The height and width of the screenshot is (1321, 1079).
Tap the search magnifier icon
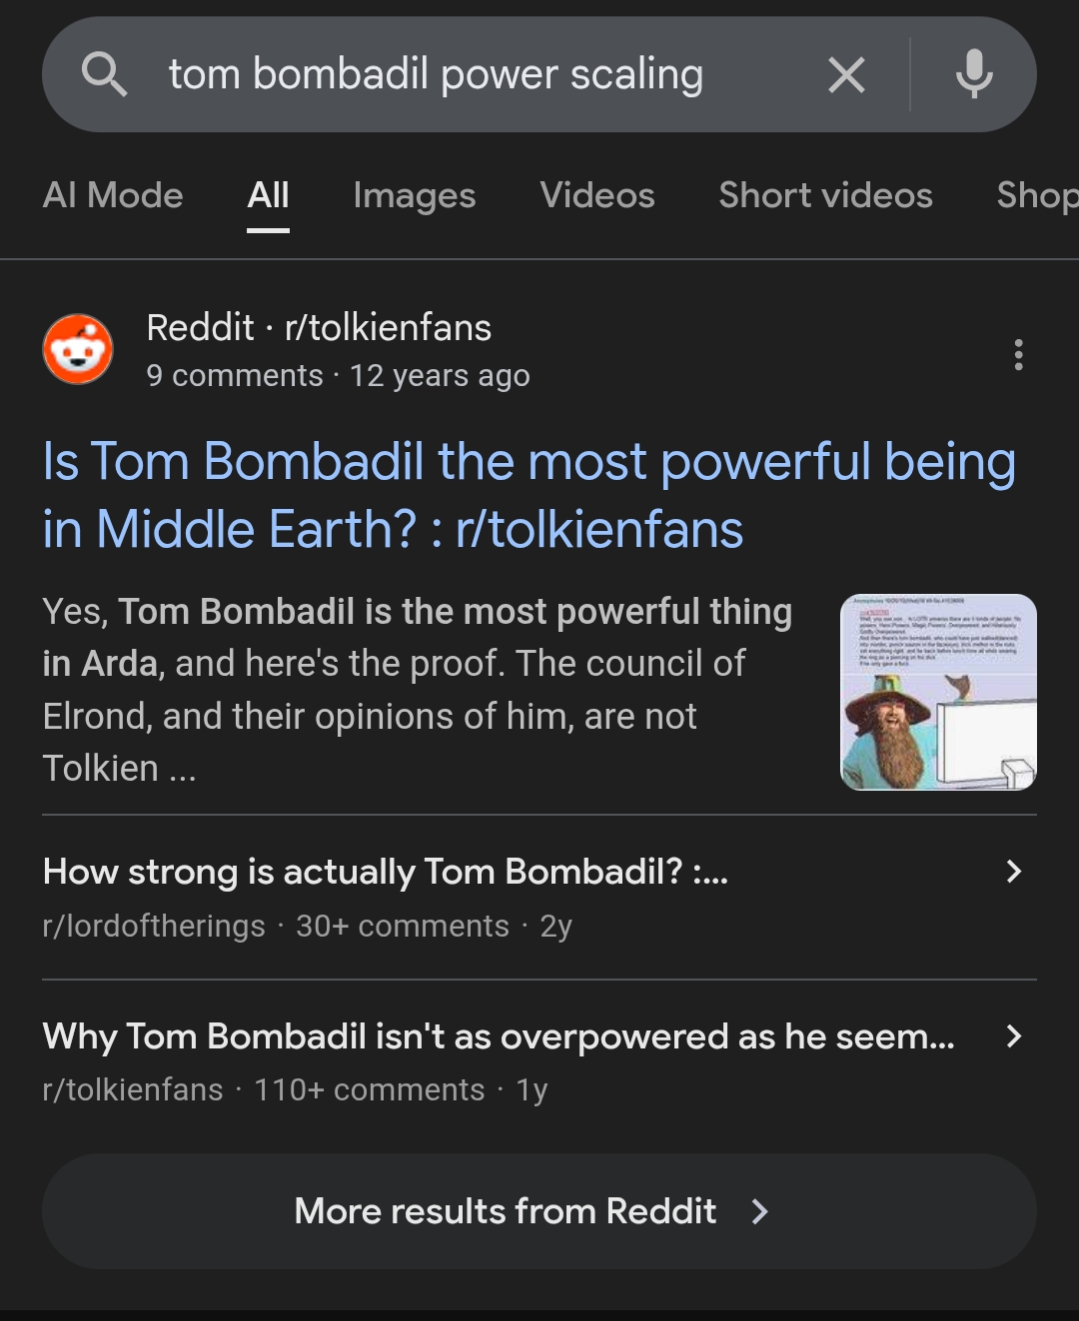coord(104,75)
